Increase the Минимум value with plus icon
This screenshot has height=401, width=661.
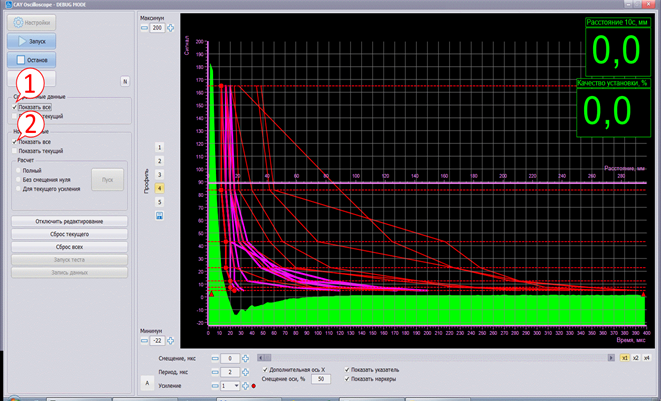pyautogui.click(x=171, y=341)
